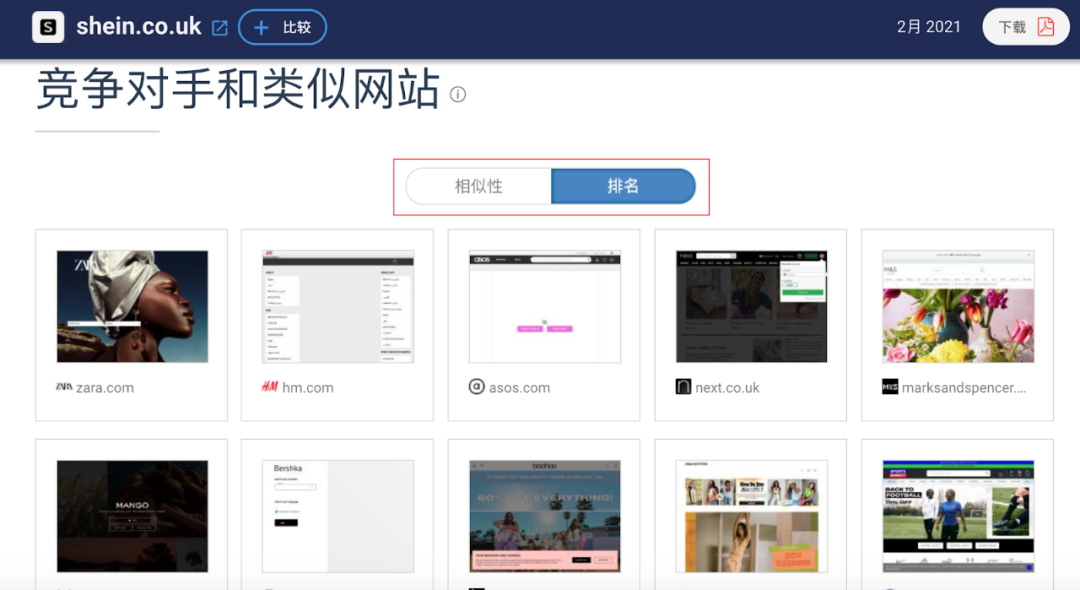This screenshot has height=590, width=1080.
Task: Click the ASOS favicon icon
Action: [477, 387]
